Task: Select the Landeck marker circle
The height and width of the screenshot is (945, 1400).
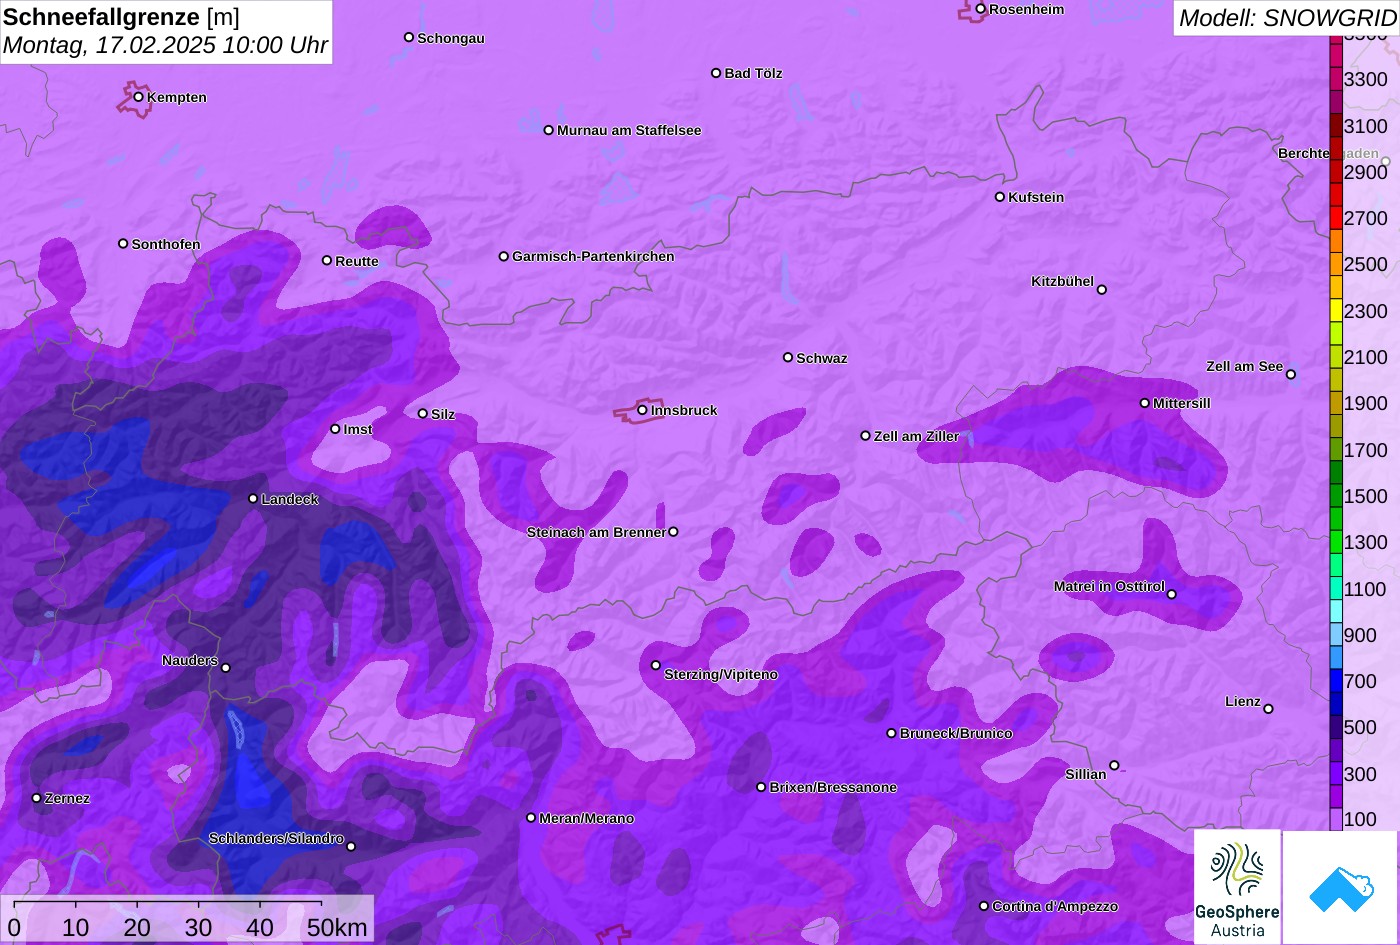Action: (x=253, y=498)
